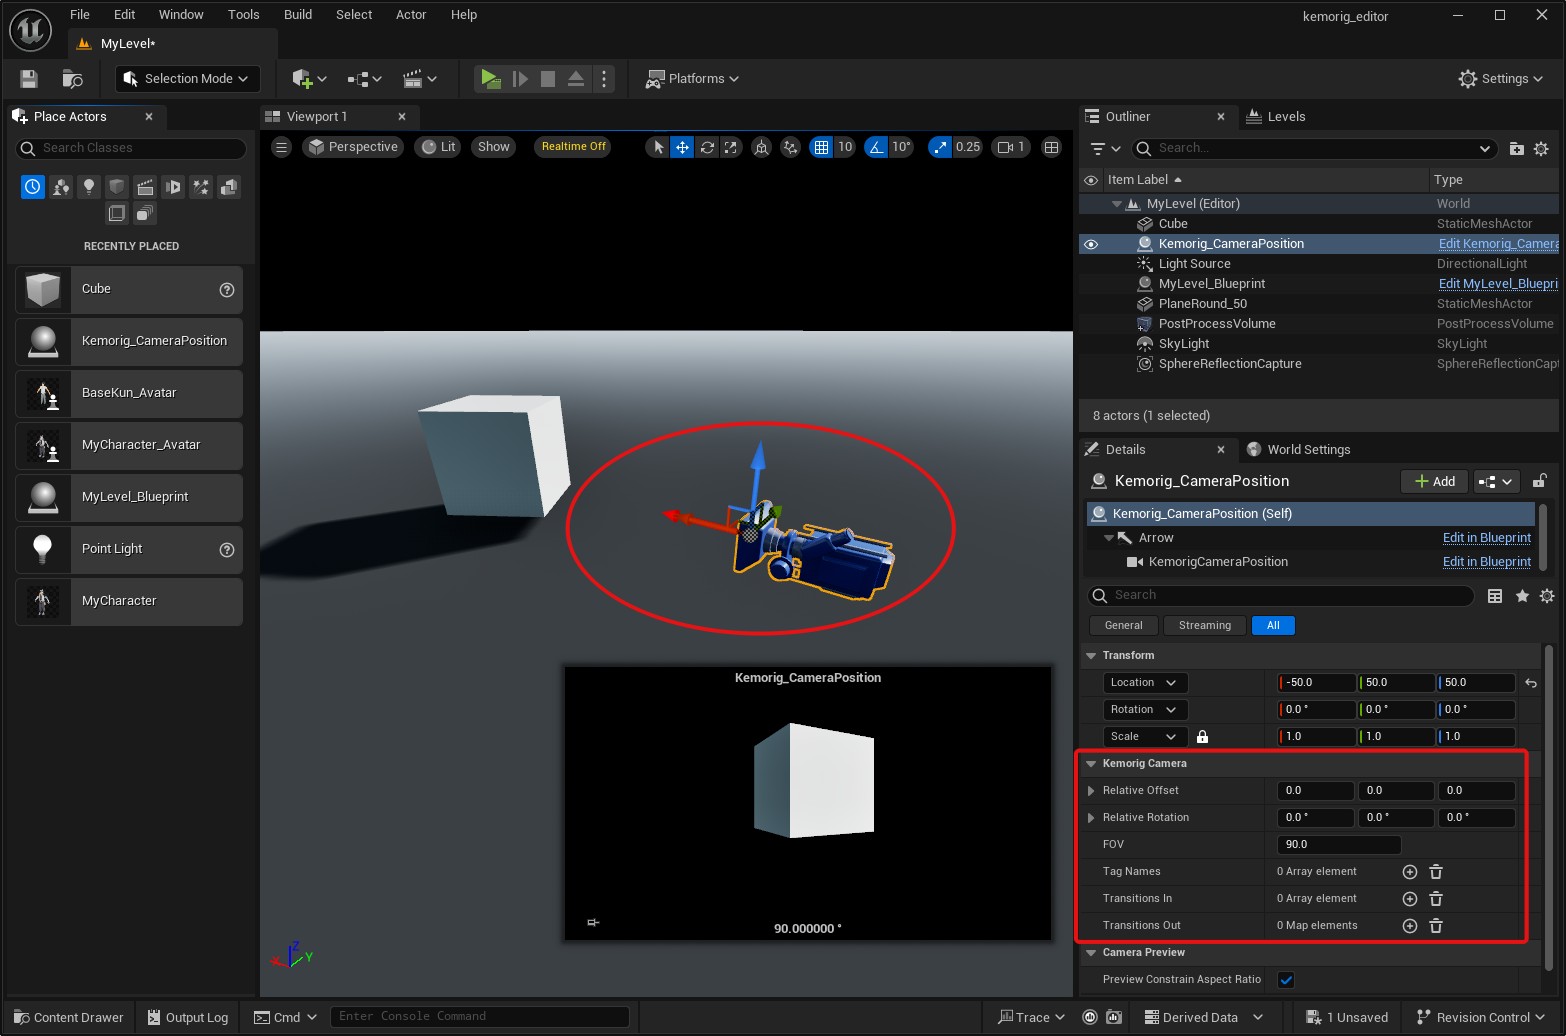The height and width of the screenshot is (1036, 1566).
Task: Expand the Relative Offset property
Action: click(1091, 791)
